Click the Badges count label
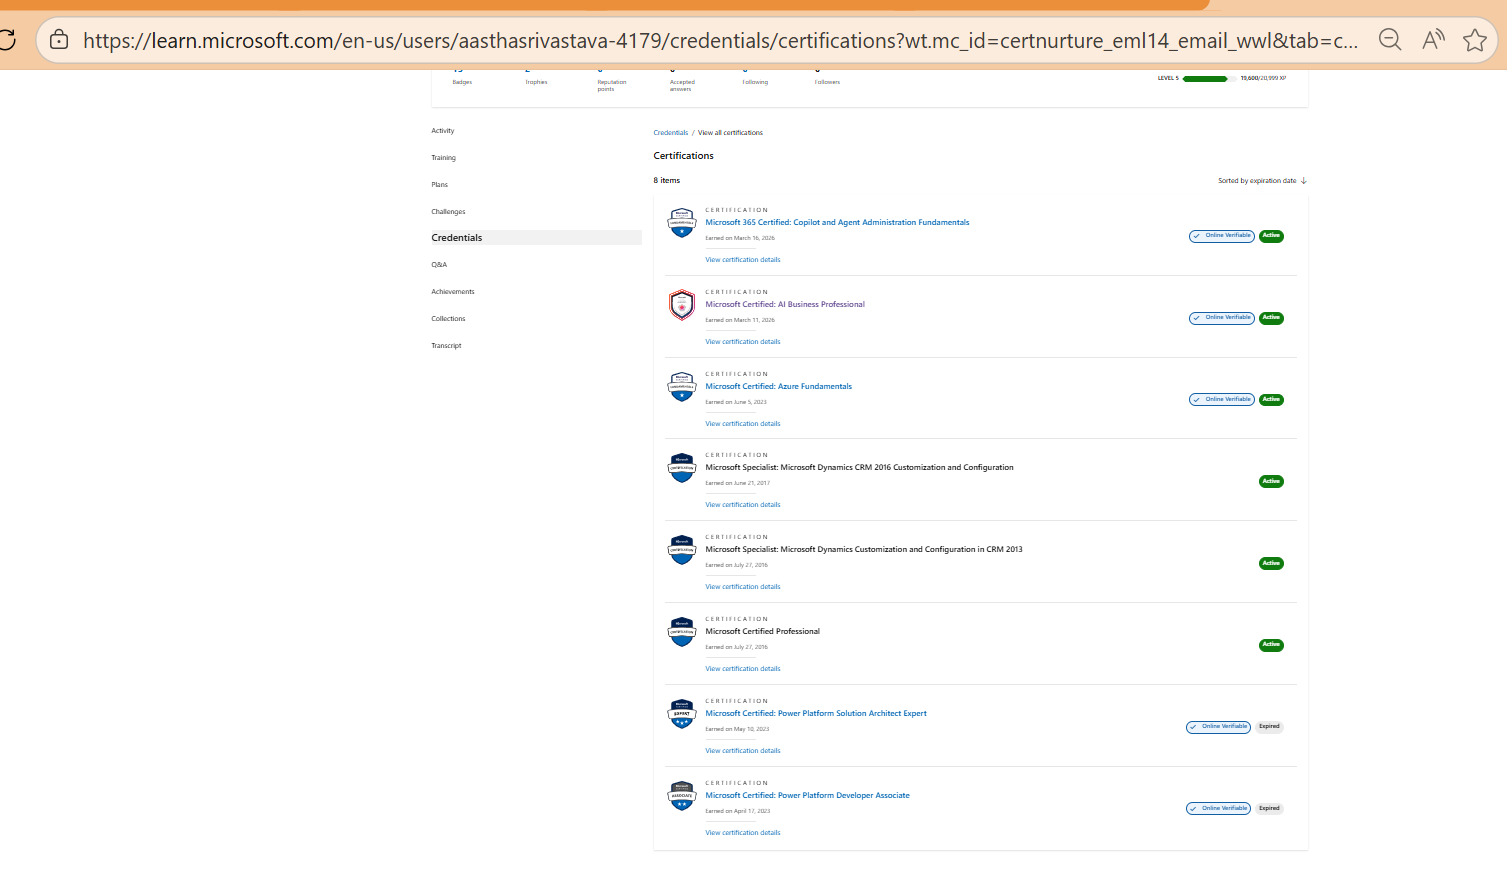Viewport: 1507px width, 869px height. (x=462, y=82)
